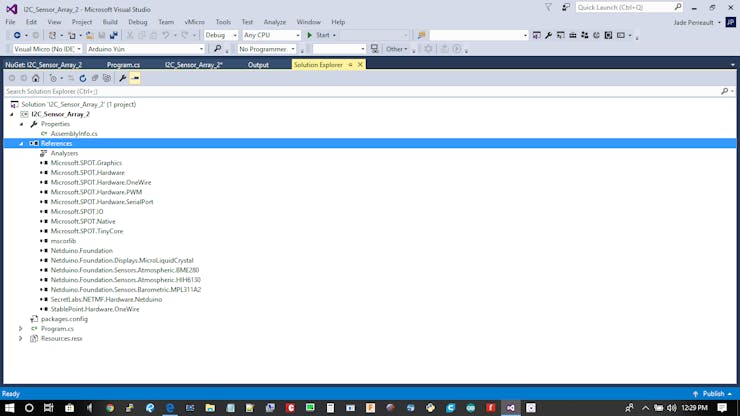Click the feedback icon next to Quick Launch

565,8
